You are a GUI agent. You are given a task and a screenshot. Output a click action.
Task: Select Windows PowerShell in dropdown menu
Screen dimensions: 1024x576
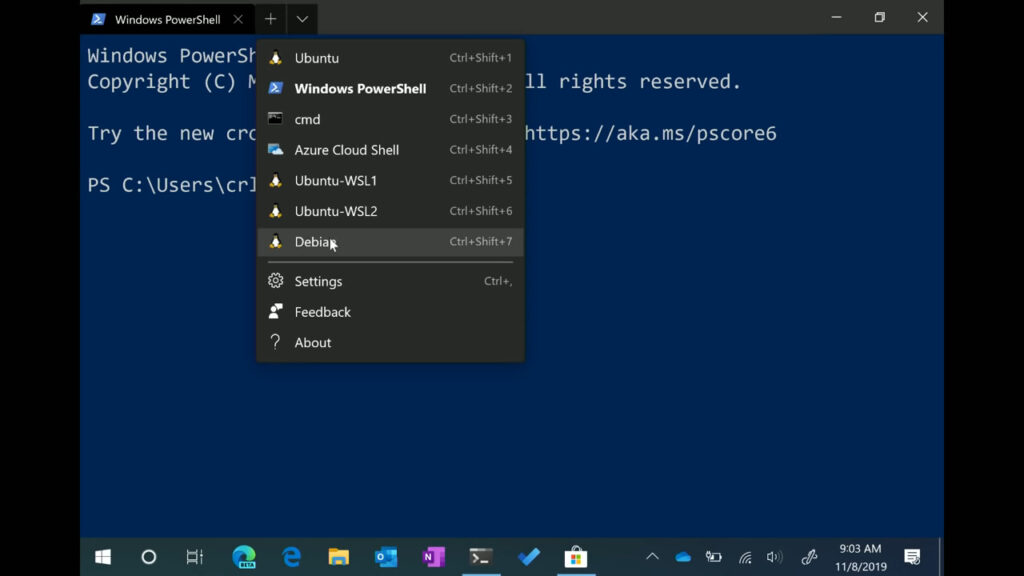(x=391, y=89)
